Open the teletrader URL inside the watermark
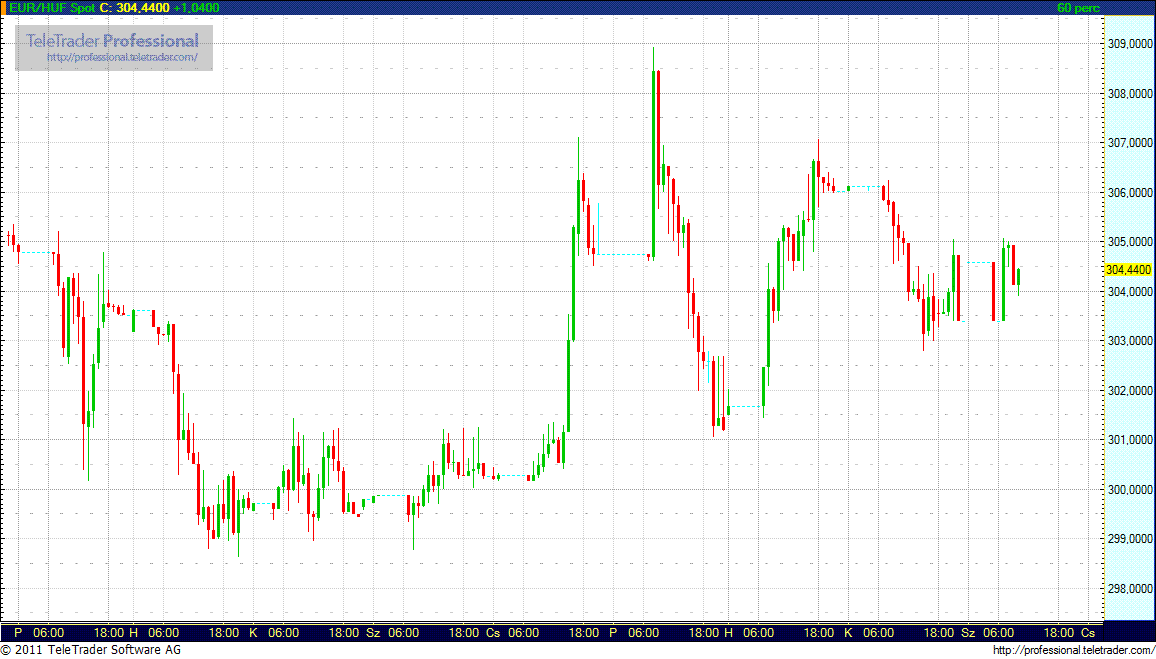1156x659 pixels. coord(129,58)
